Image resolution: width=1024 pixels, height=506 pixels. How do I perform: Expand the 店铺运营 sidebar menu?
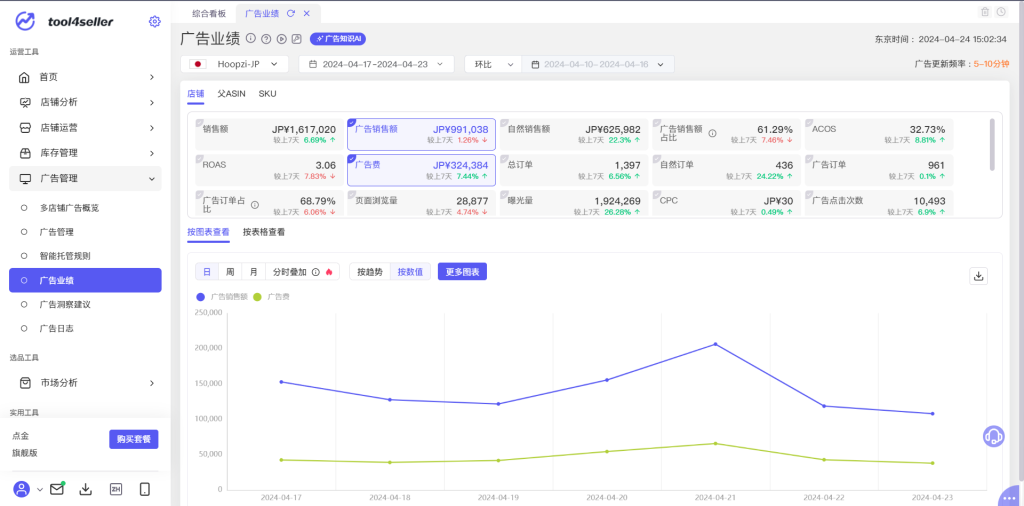coord(152,128)
